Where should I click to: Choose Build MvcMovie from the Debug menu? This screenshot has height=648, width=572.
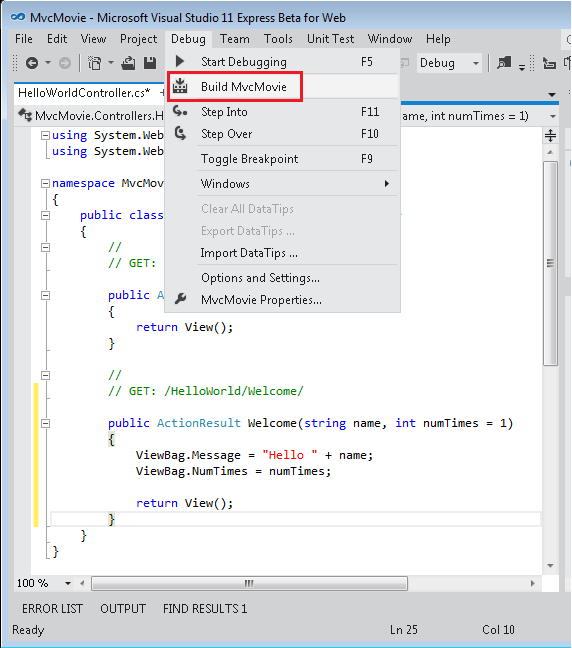pyautogui.click(x=283, y=86)
